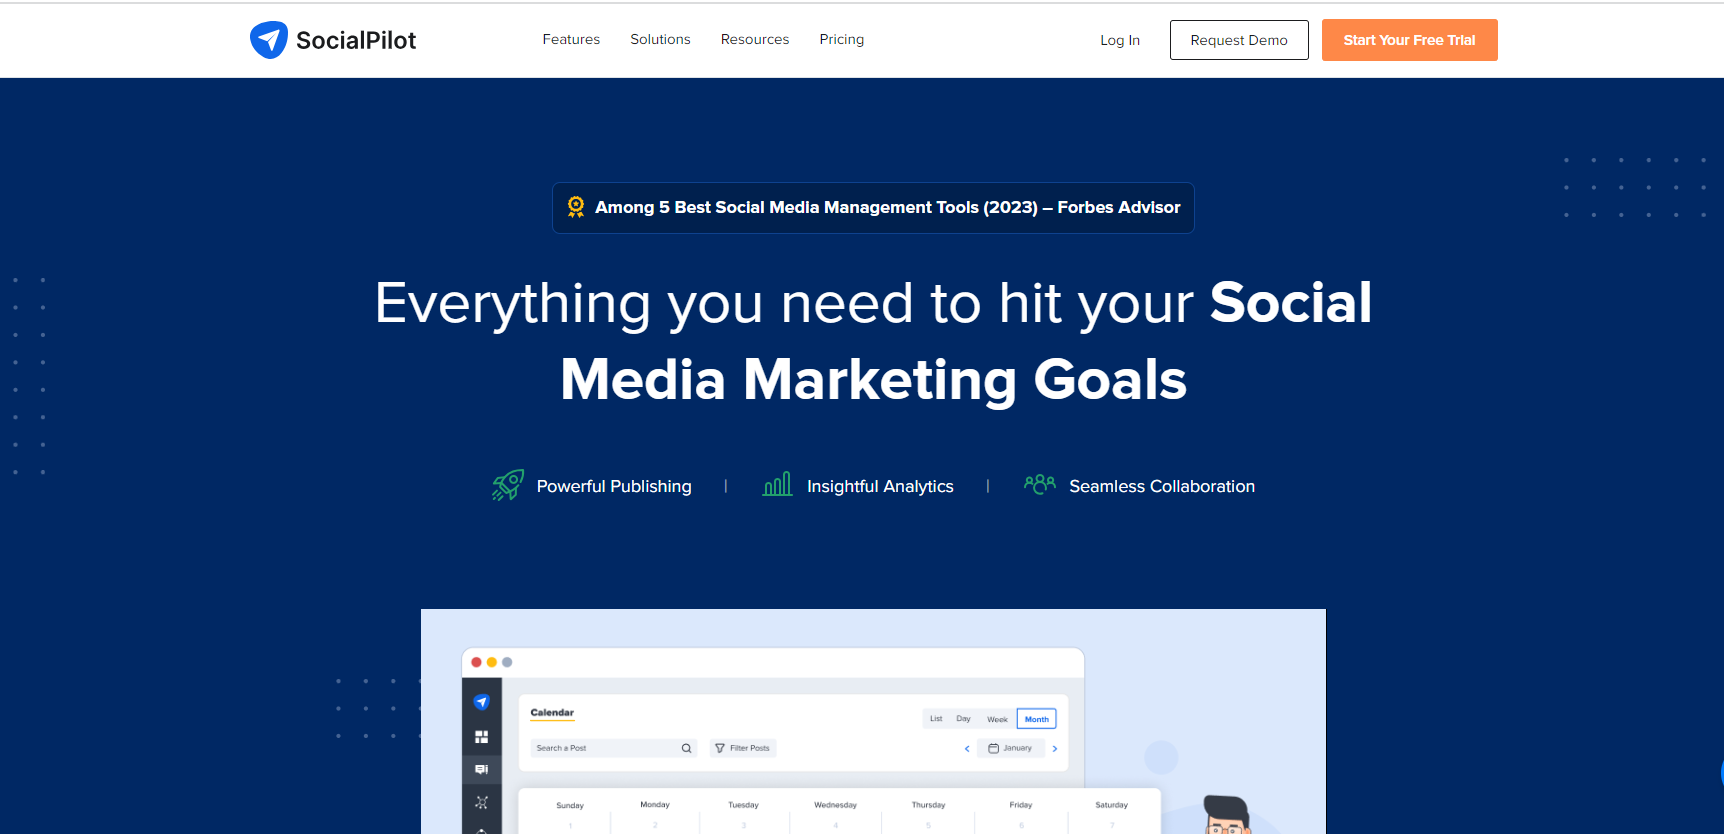
Task: Click the award ribbon icon in Forbes banner
Action: click(x=576, y=207)
